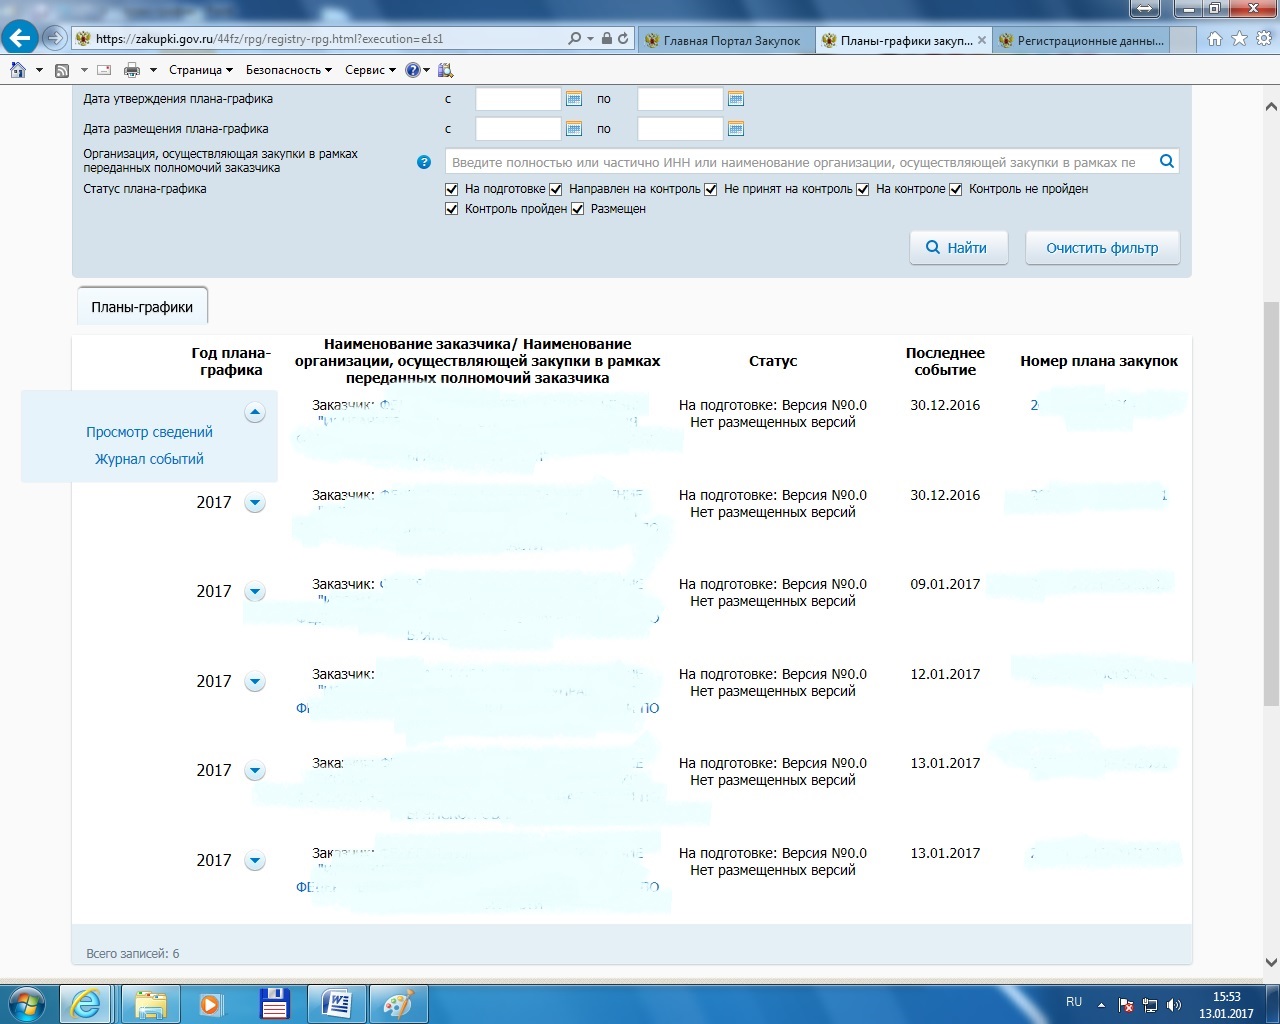The height and width of the screenshot is (1024, 1280).
Task: Click the 'Журнал событий' link
Action: tap(149, 459)
